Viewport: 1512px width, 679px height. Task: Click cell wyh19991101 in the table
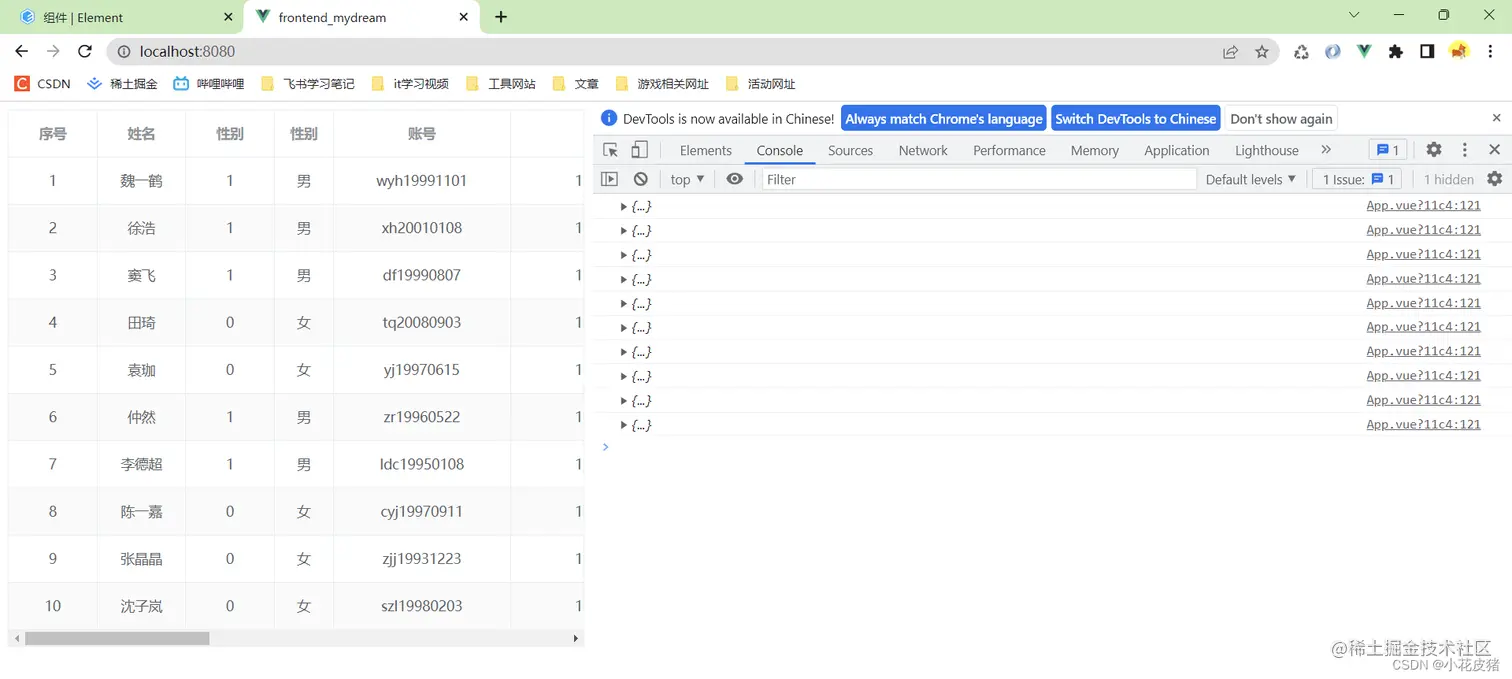[422, 181]
